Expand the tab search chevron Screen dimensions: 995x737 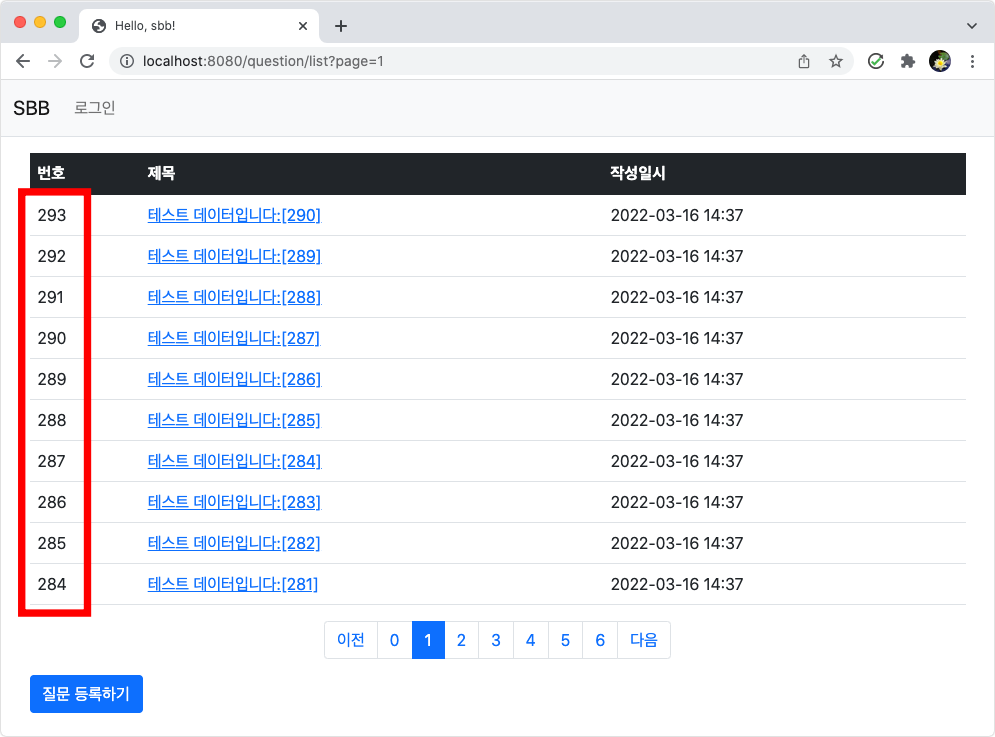click(972, 26)
